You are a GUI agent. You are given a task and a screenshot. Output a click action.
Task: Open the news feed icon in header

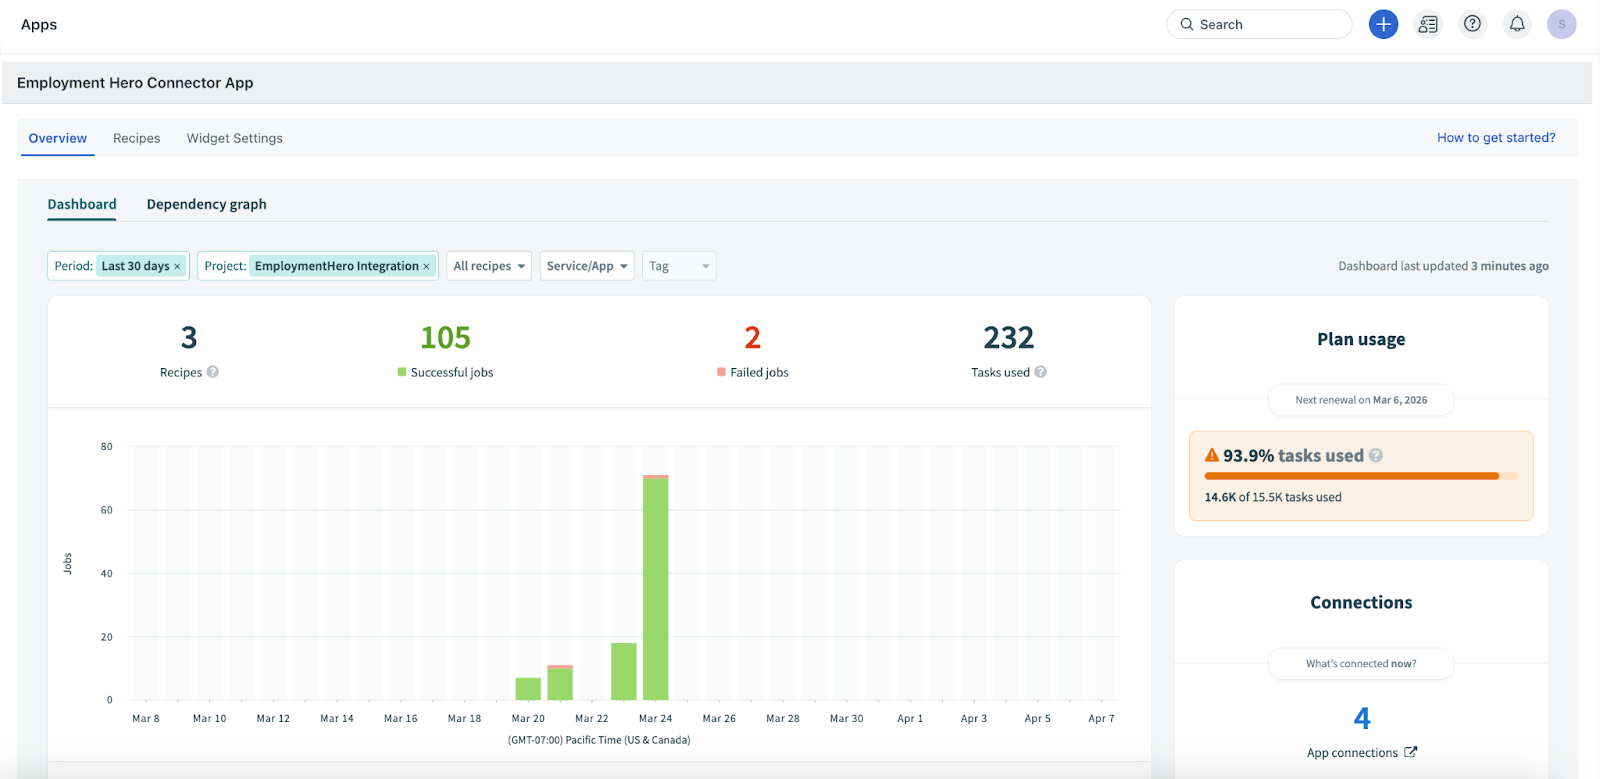1428,24
